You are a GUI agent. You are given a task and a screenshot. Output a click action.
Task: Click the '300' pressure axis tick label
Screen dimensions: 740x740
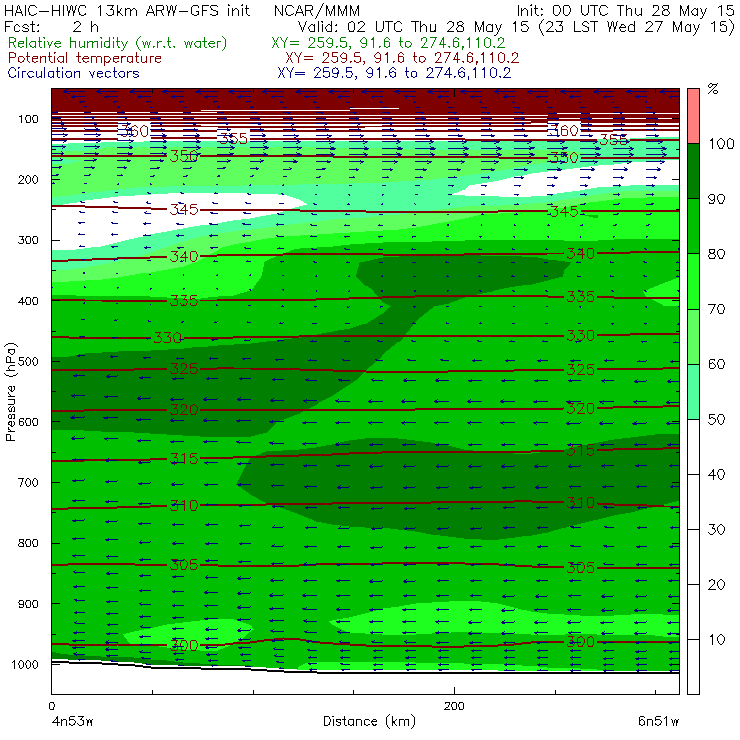[28, 240]
